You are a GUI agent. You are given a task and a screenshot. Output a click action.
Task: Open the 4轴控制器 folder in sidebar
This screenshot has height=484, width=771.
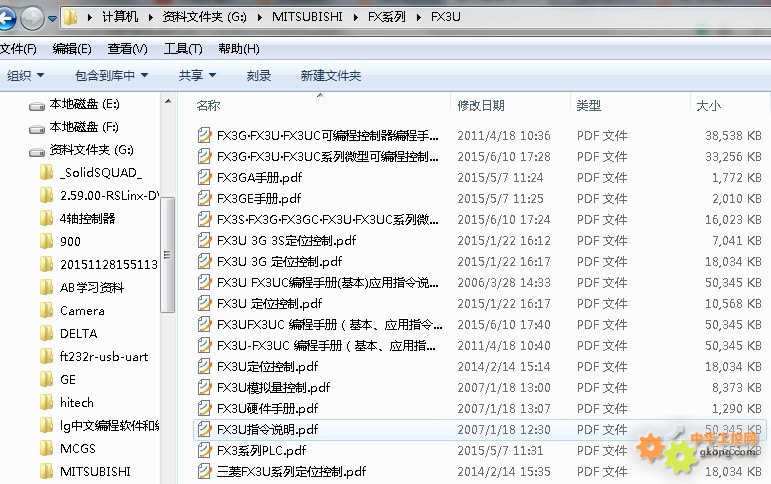coord(88,218)
